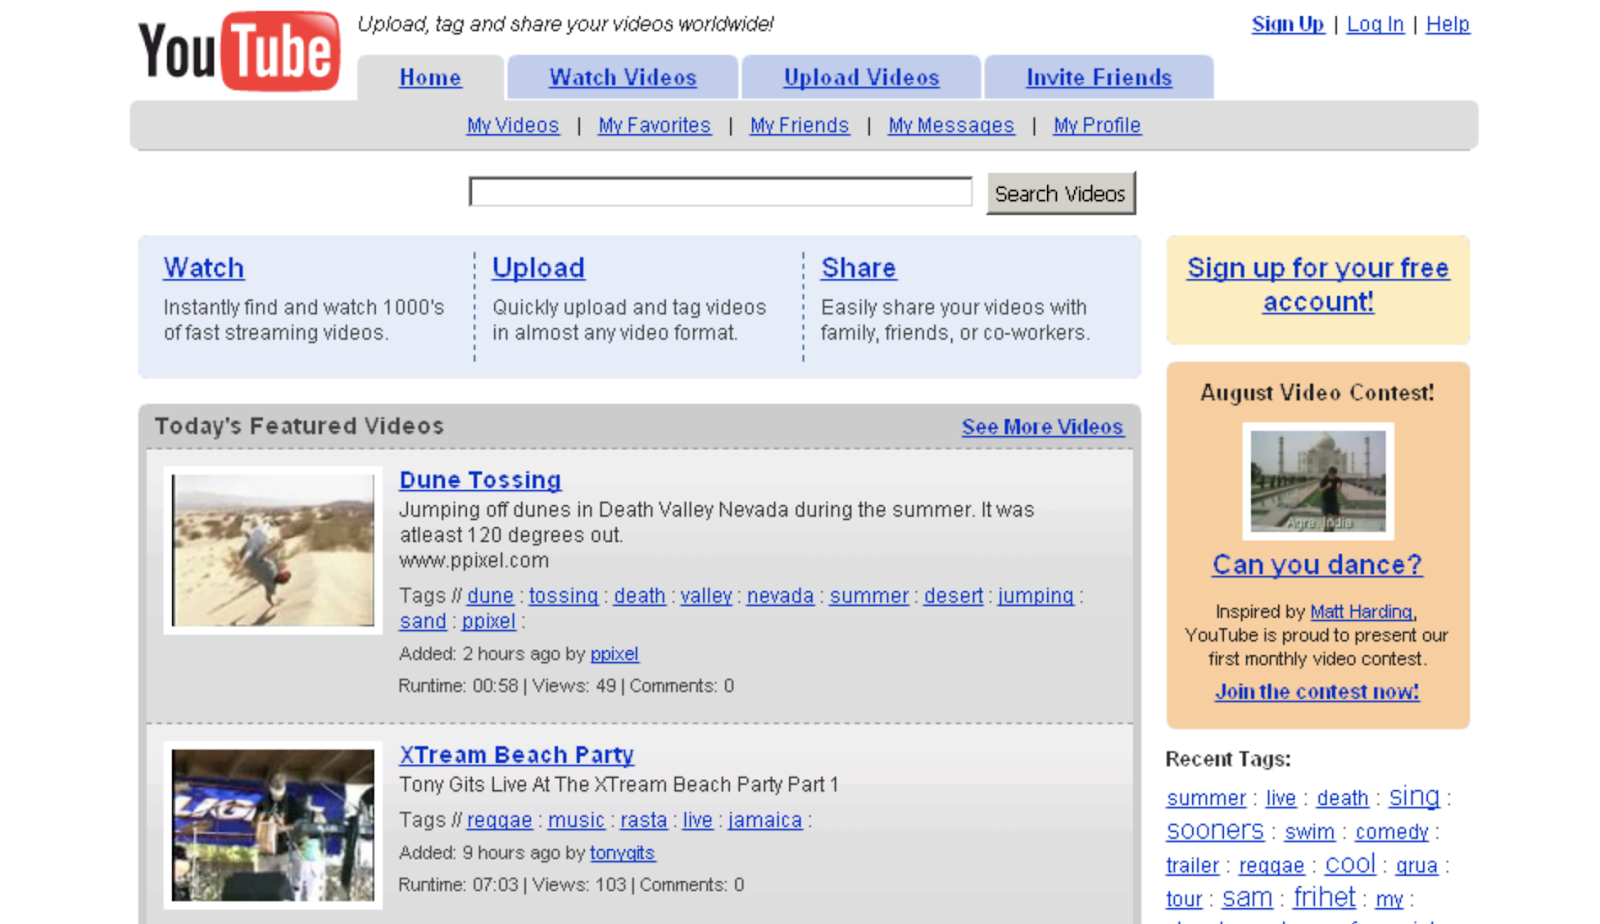Click the Log In link
This screenshot has width=1600, height=924.
[1375, 24]
